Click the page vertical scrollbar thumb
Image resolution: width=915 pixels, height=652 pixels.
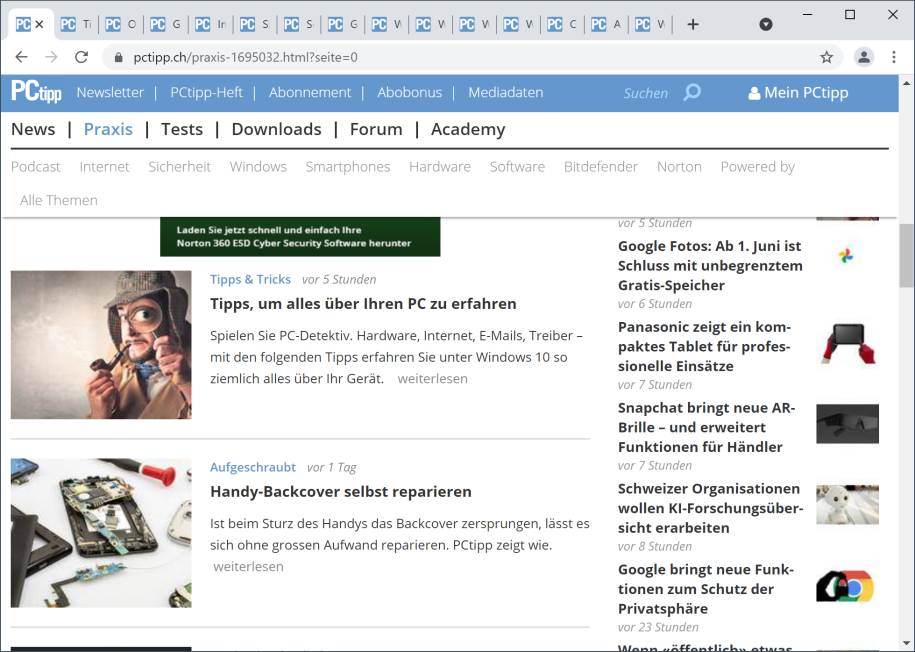pos(906,256)
